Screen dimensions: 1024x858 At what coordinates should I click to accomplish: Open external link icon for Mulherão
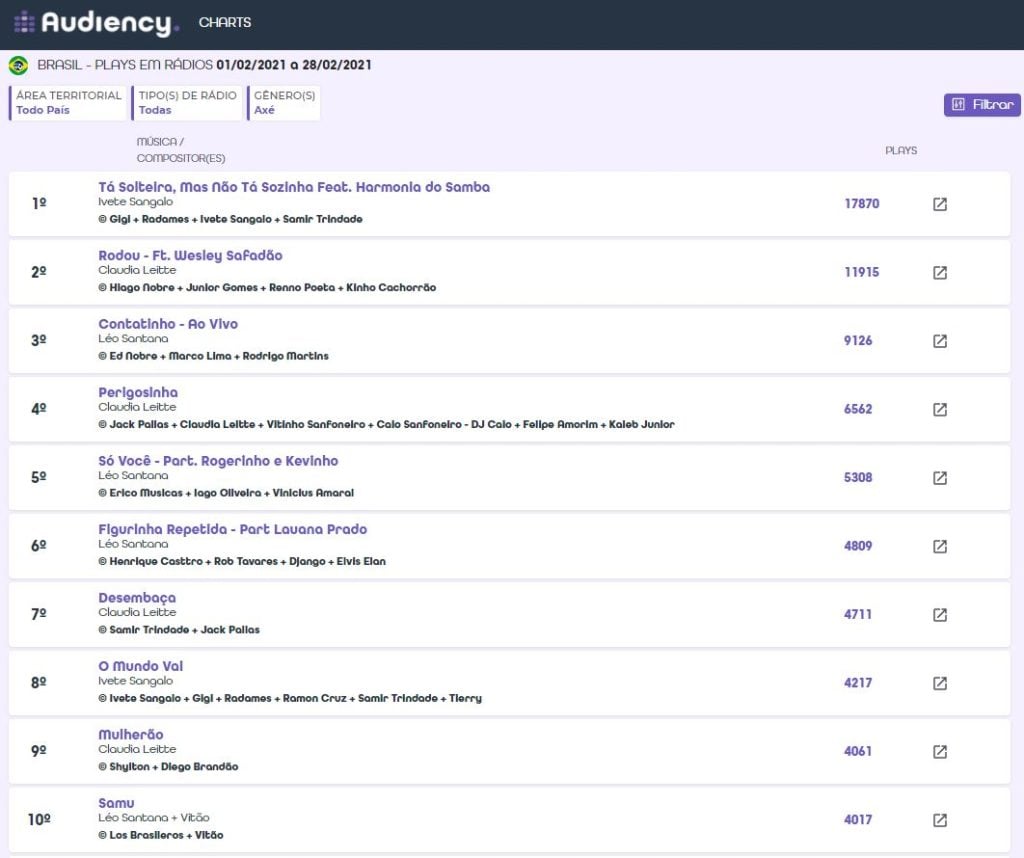(939, 751)
